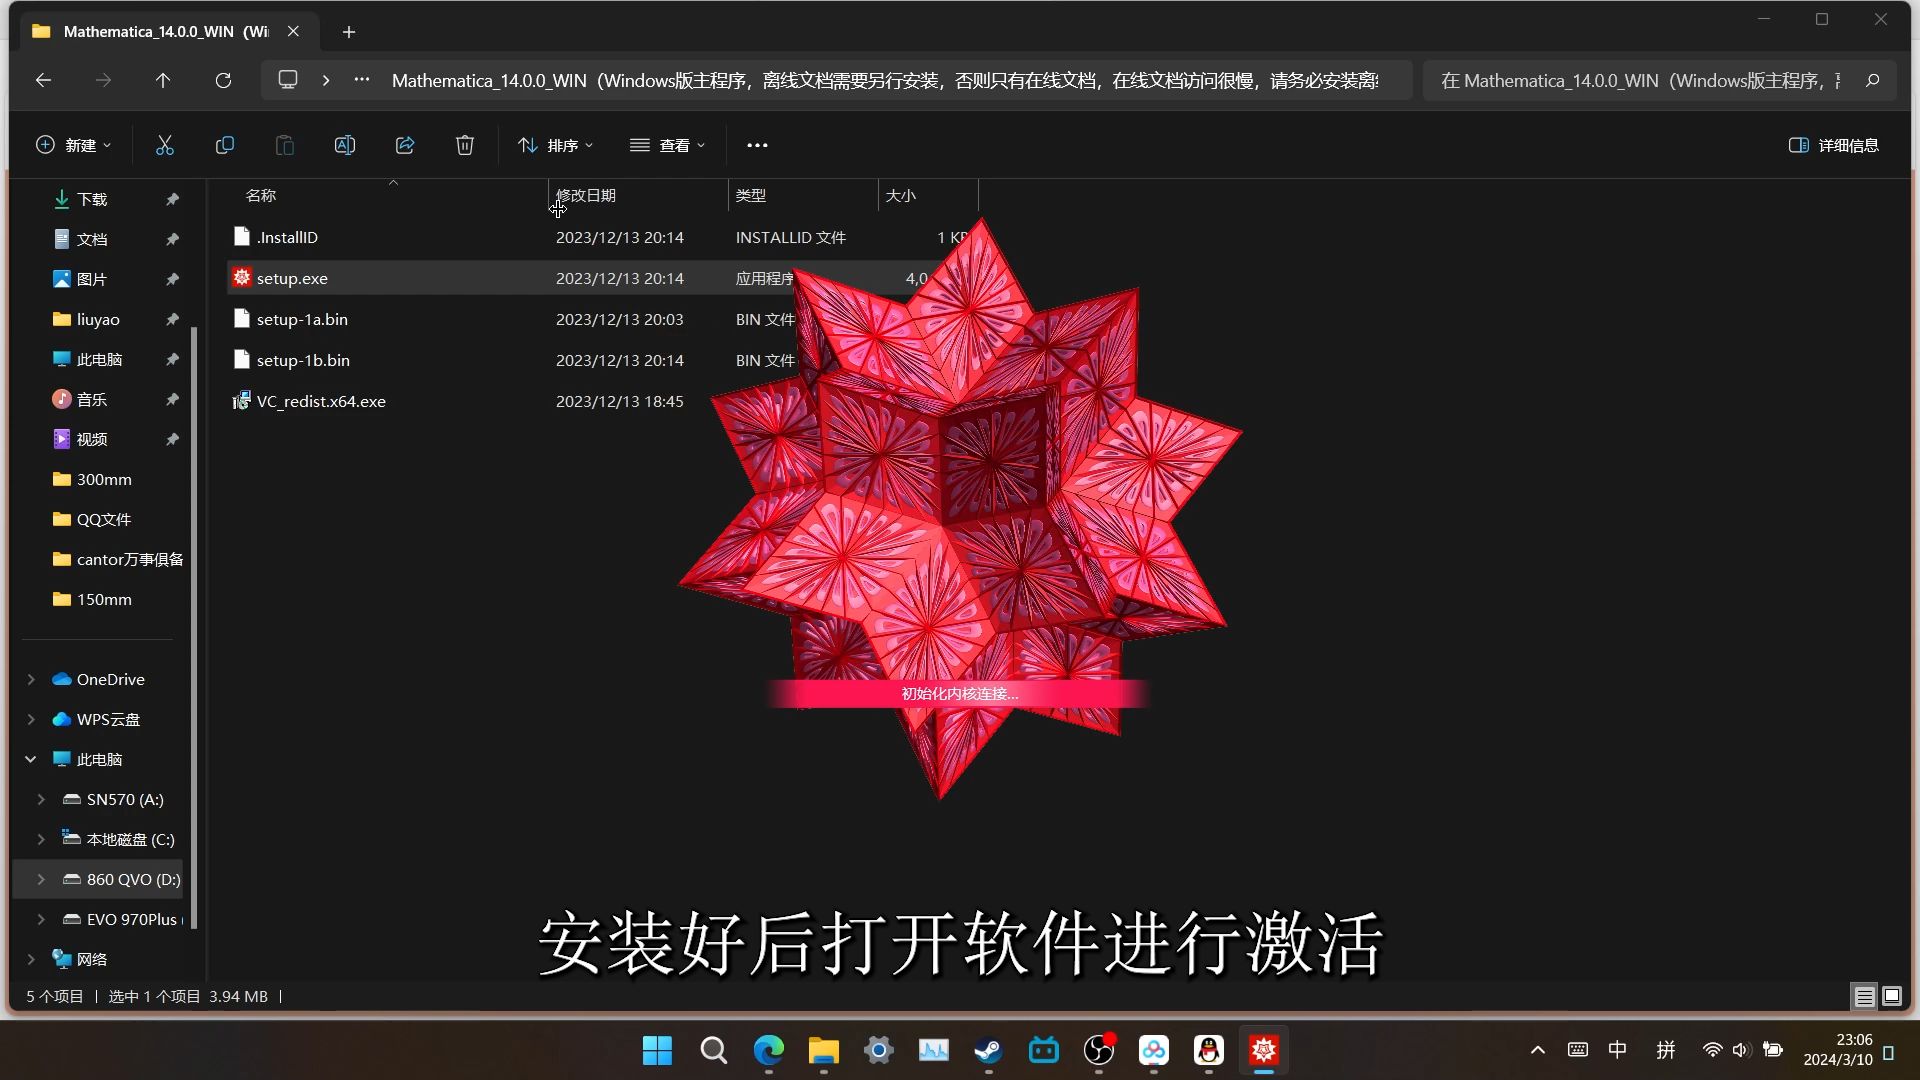The image size is (1920, 1080).
Task: Expand the address bar path chevron
Action: 326,80
